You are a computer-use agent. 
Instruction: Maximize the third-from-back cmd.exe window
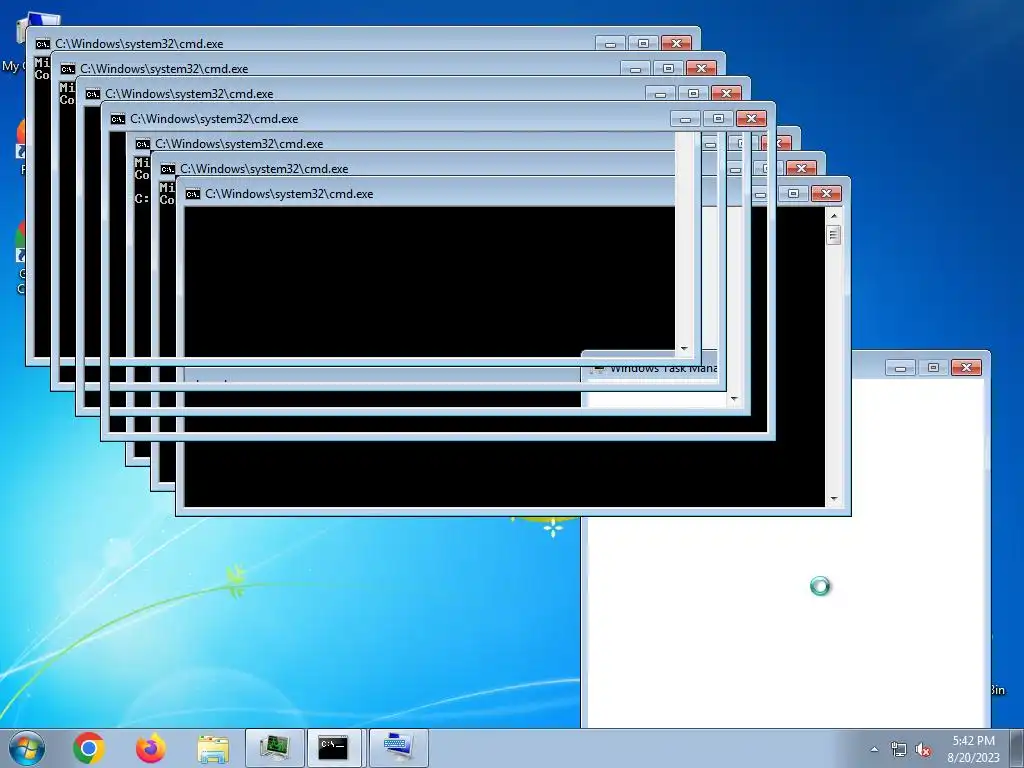point(693,93)
